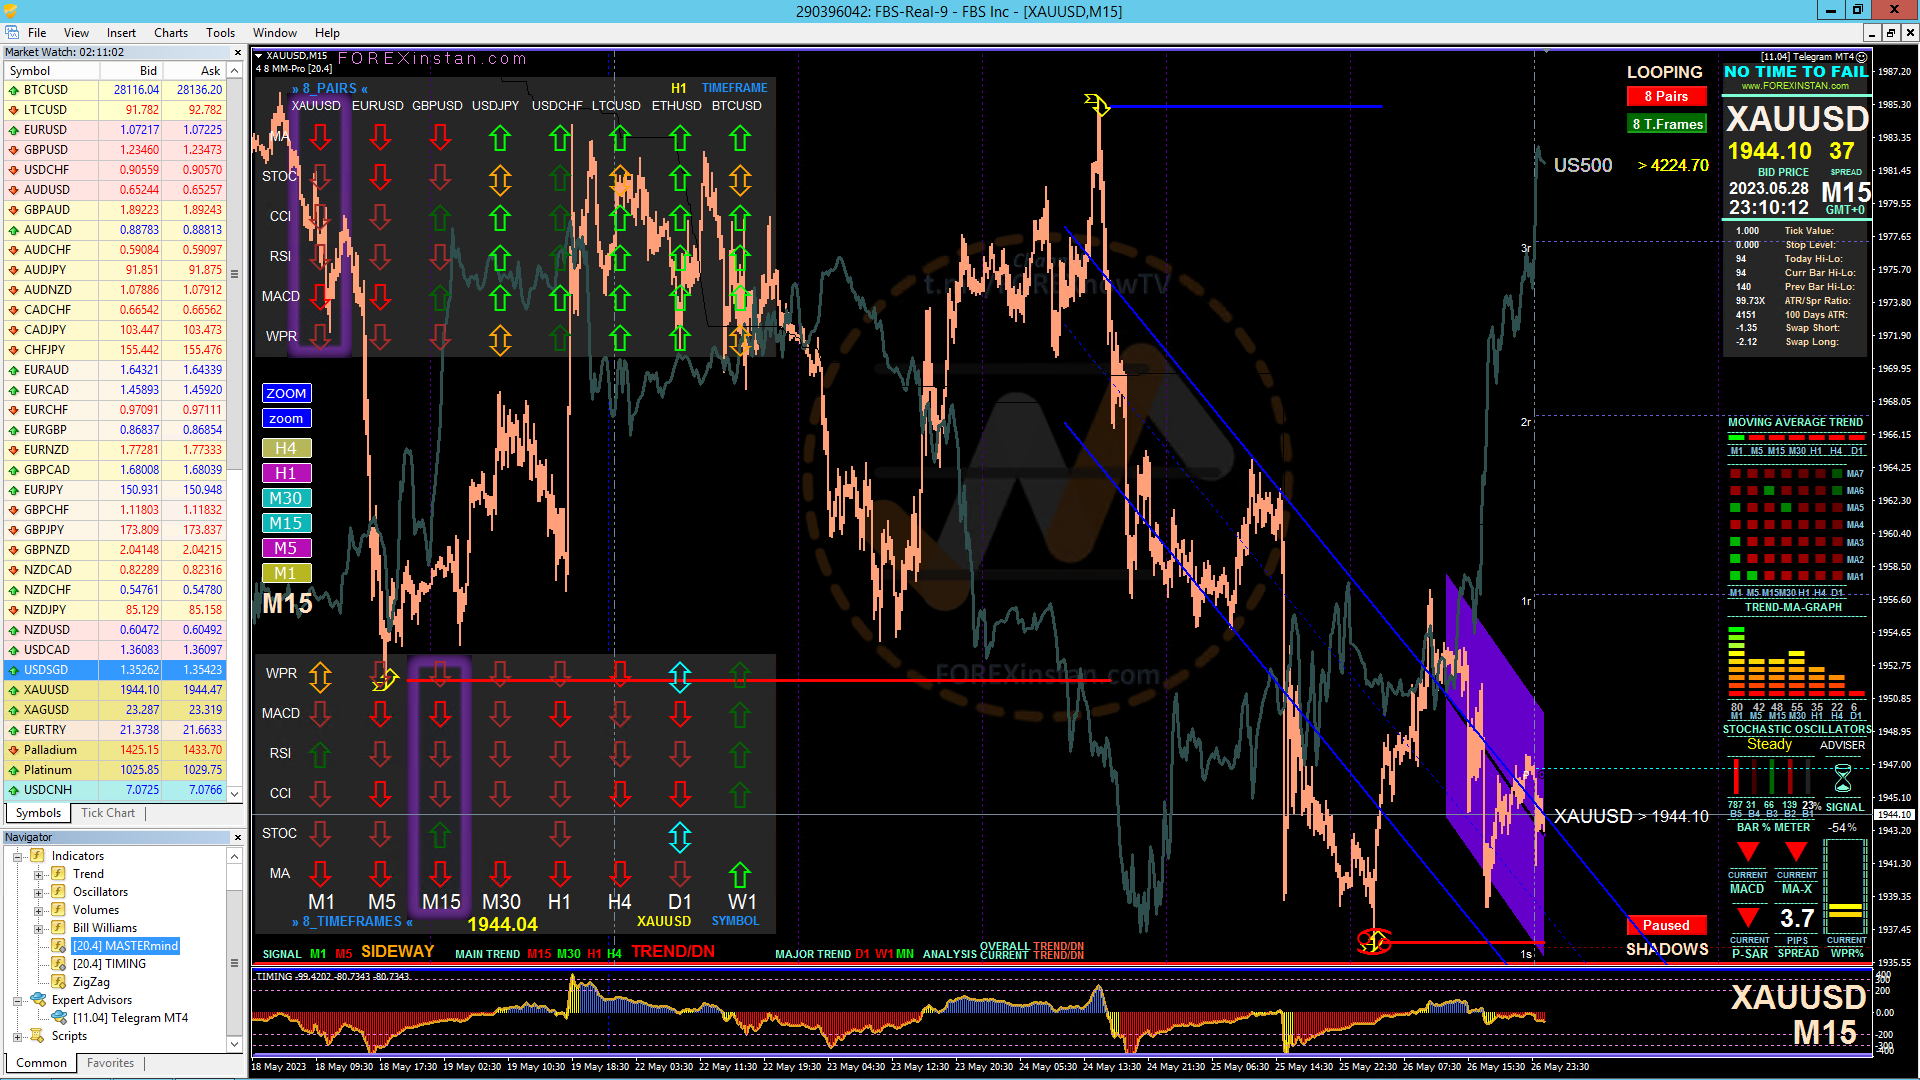The image size is (1920, 1080).
Task: Click the yellow WPR arrow above M1 column
Action: (x=320, y=677)
